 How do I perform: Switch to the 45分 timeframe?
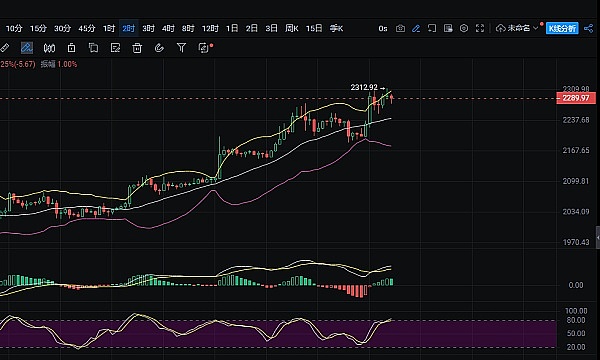(x=87, y=28)
